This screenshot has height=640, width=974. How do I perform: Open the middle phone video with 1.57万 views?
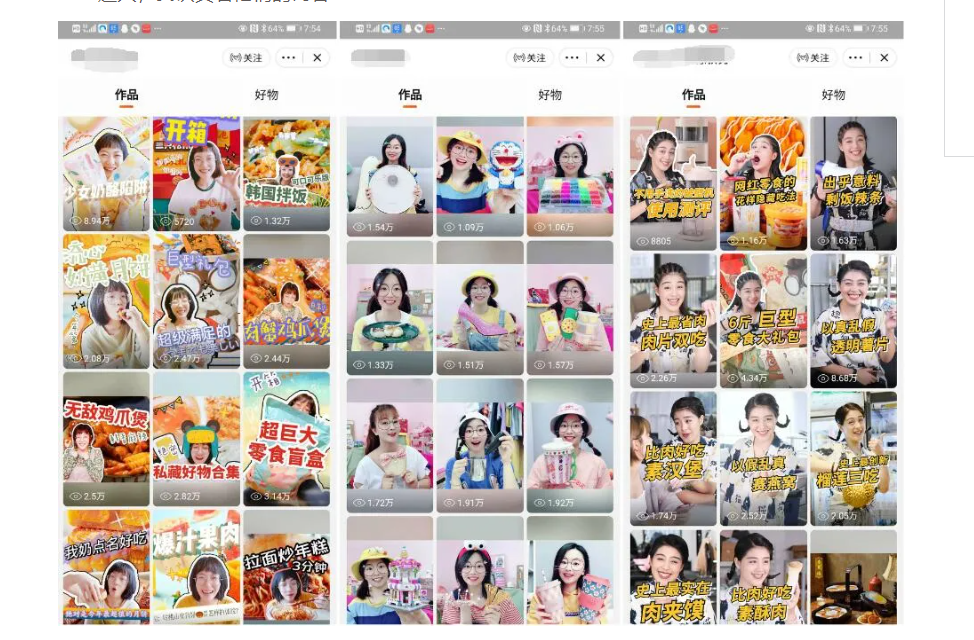(x=570, y=308)
